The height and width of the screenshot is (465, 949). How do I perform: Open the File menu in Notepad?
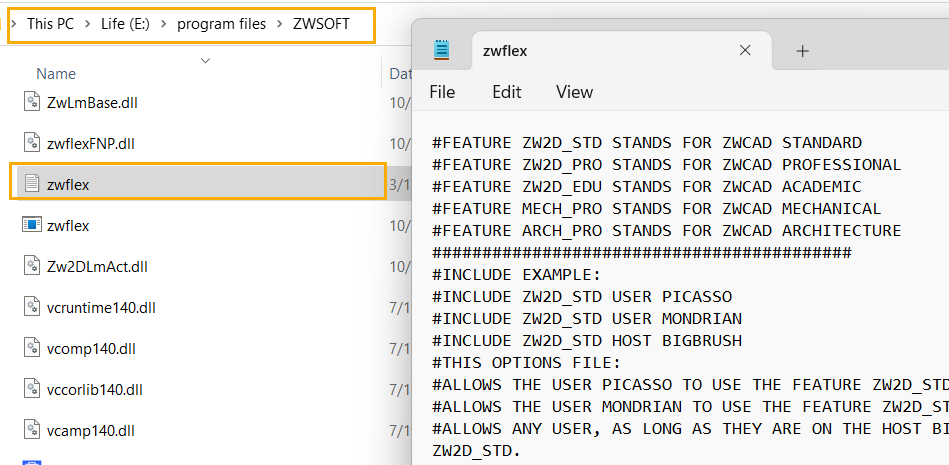coord(442,92)
